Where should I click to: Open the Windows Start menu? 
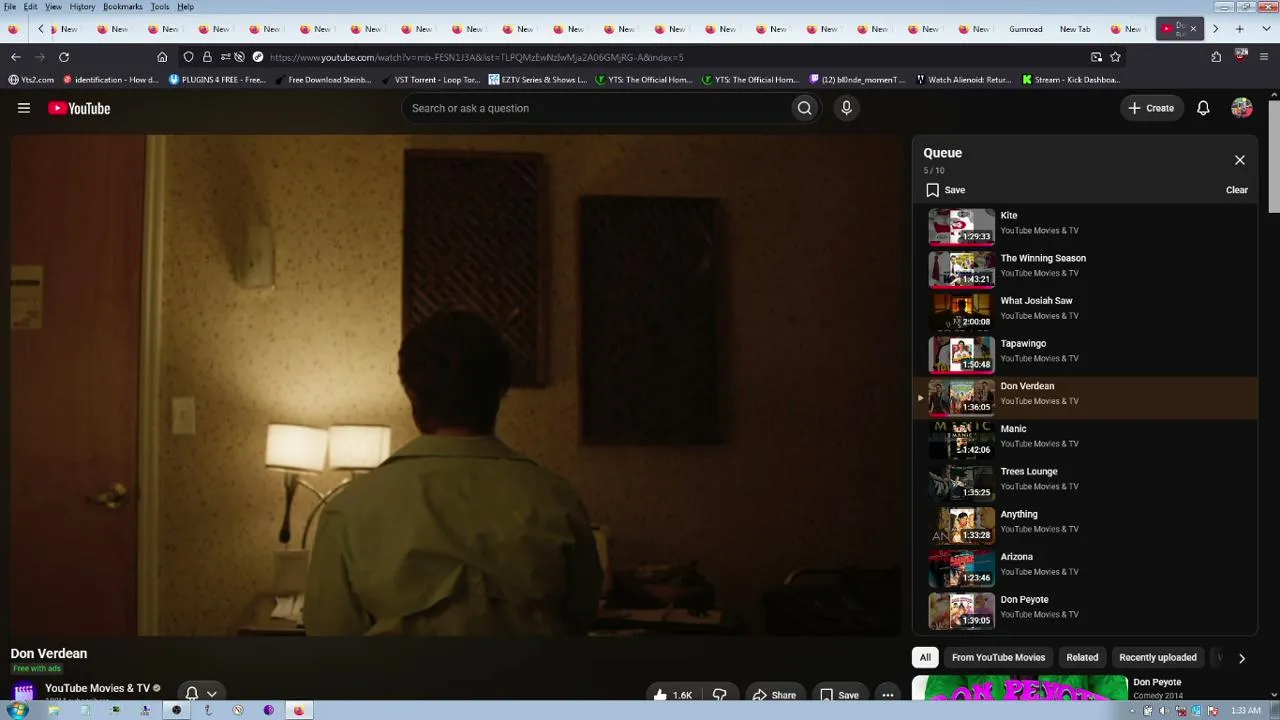(17, 710)
